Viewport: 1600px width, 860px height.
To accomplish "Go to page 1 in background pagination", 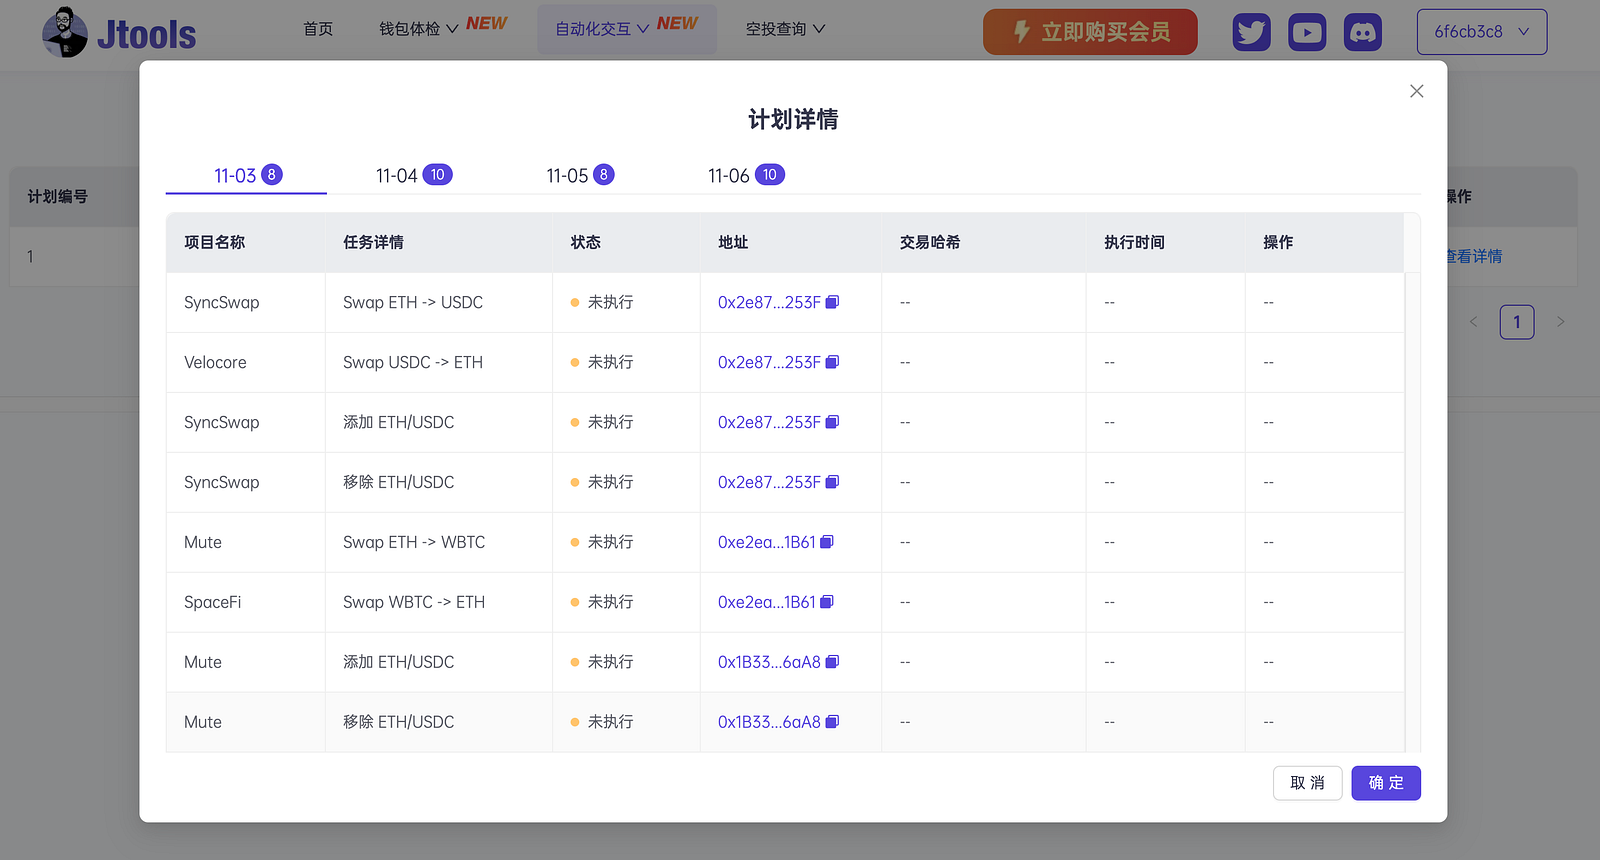I will coord(1517,322).
